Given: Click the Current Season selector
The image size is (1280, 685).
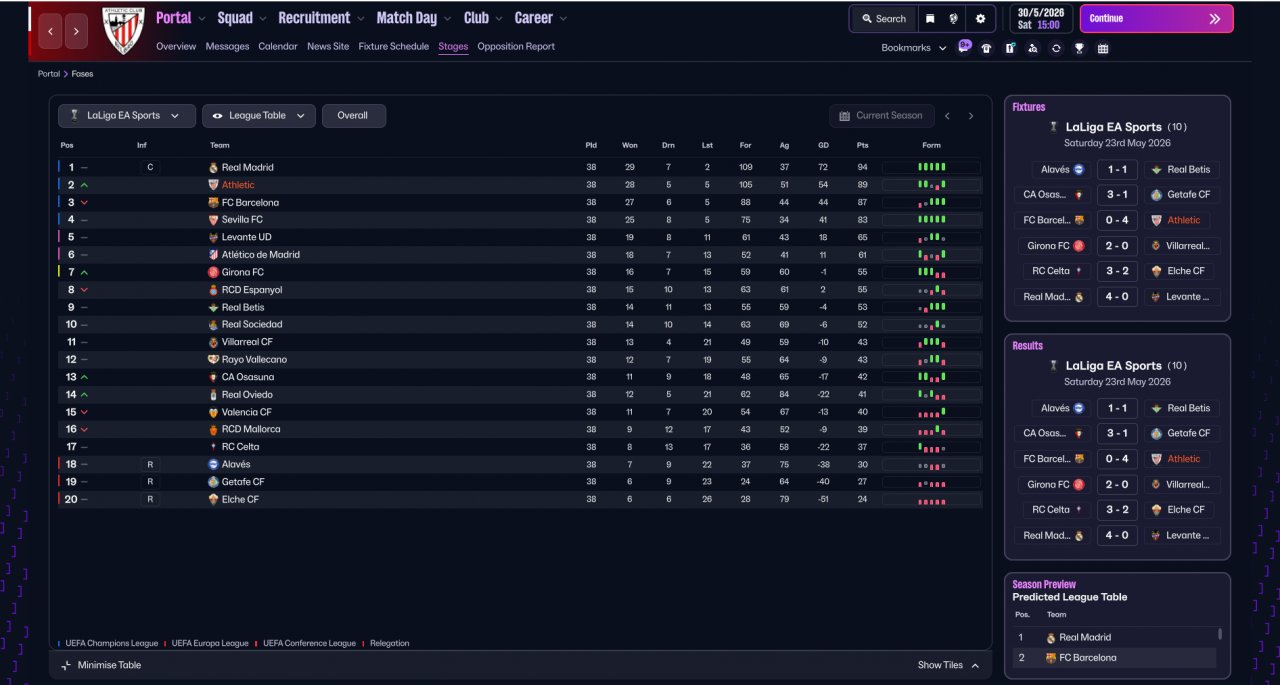Looking at the screenshot, I should (882, 115).
